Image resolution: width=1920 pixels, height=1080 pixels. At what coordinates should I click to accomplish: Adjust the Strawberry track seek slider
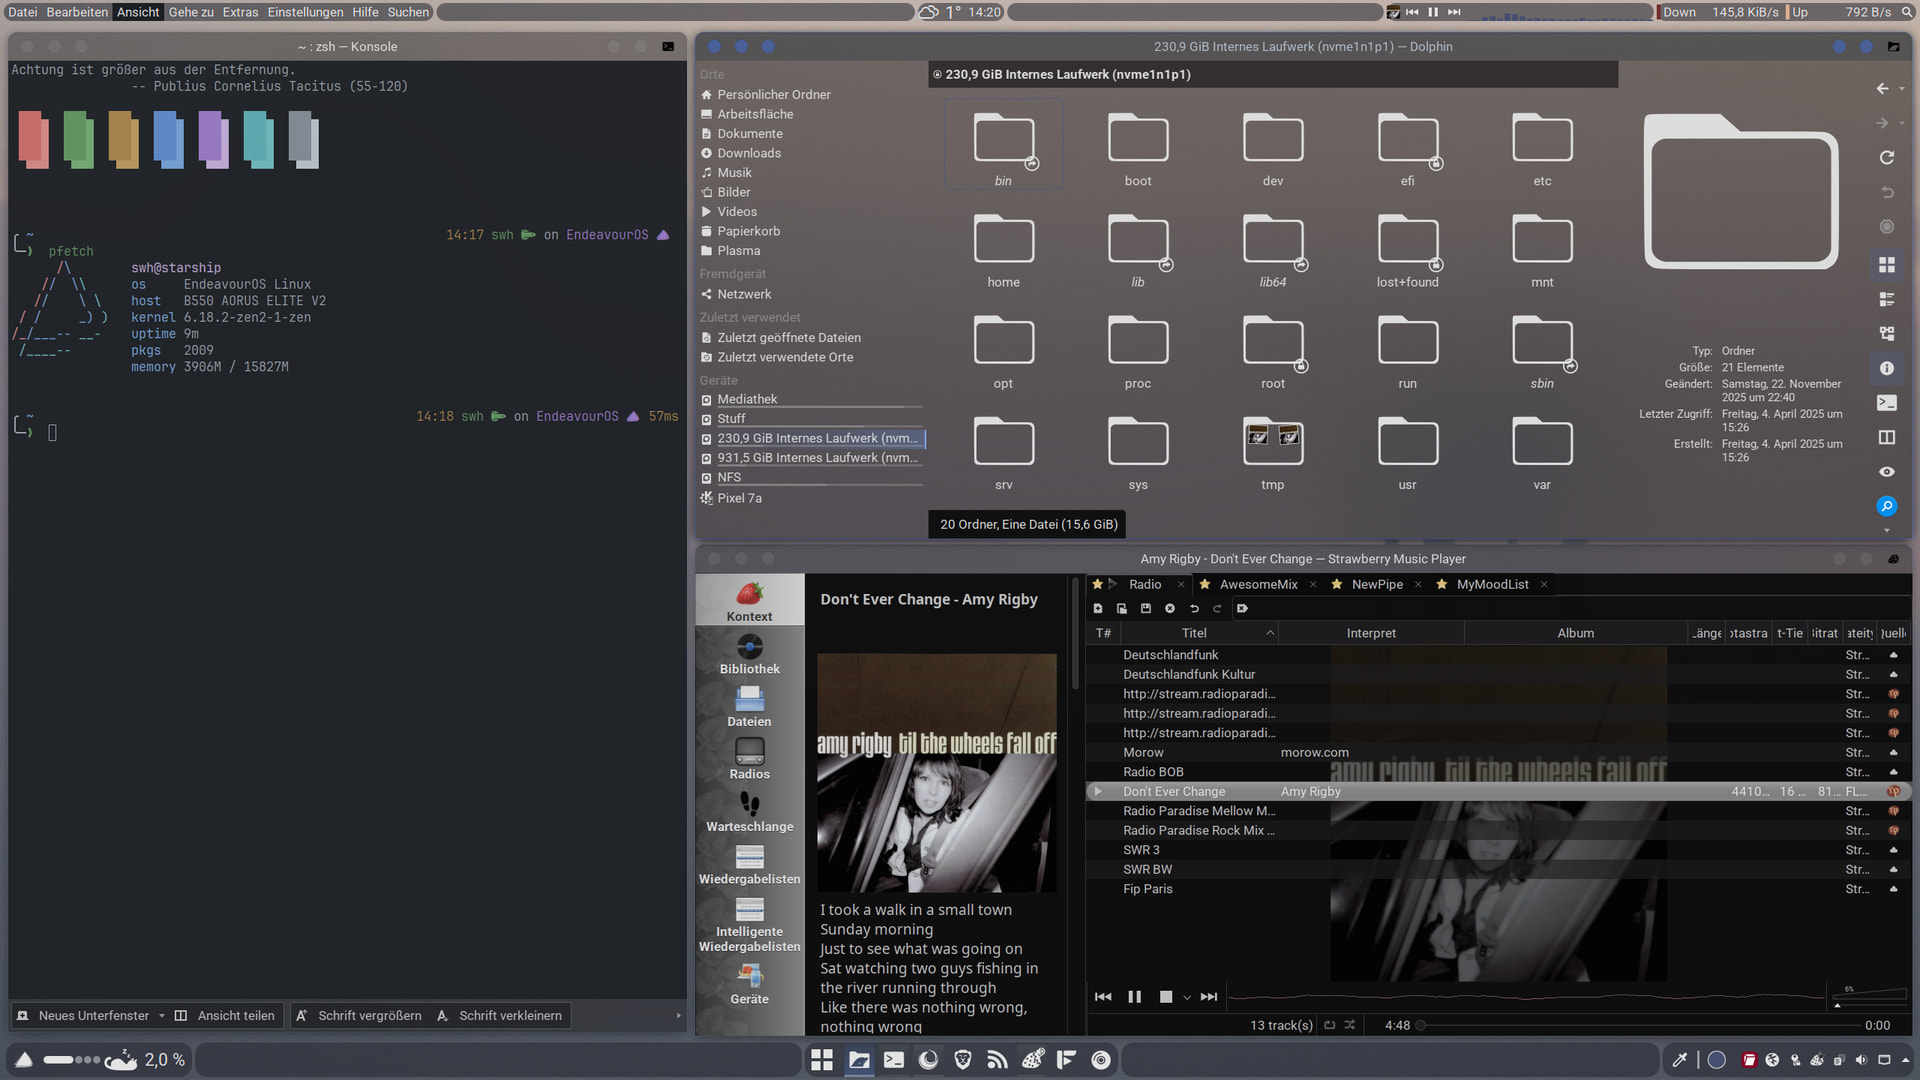(x=1640, y=1025)
